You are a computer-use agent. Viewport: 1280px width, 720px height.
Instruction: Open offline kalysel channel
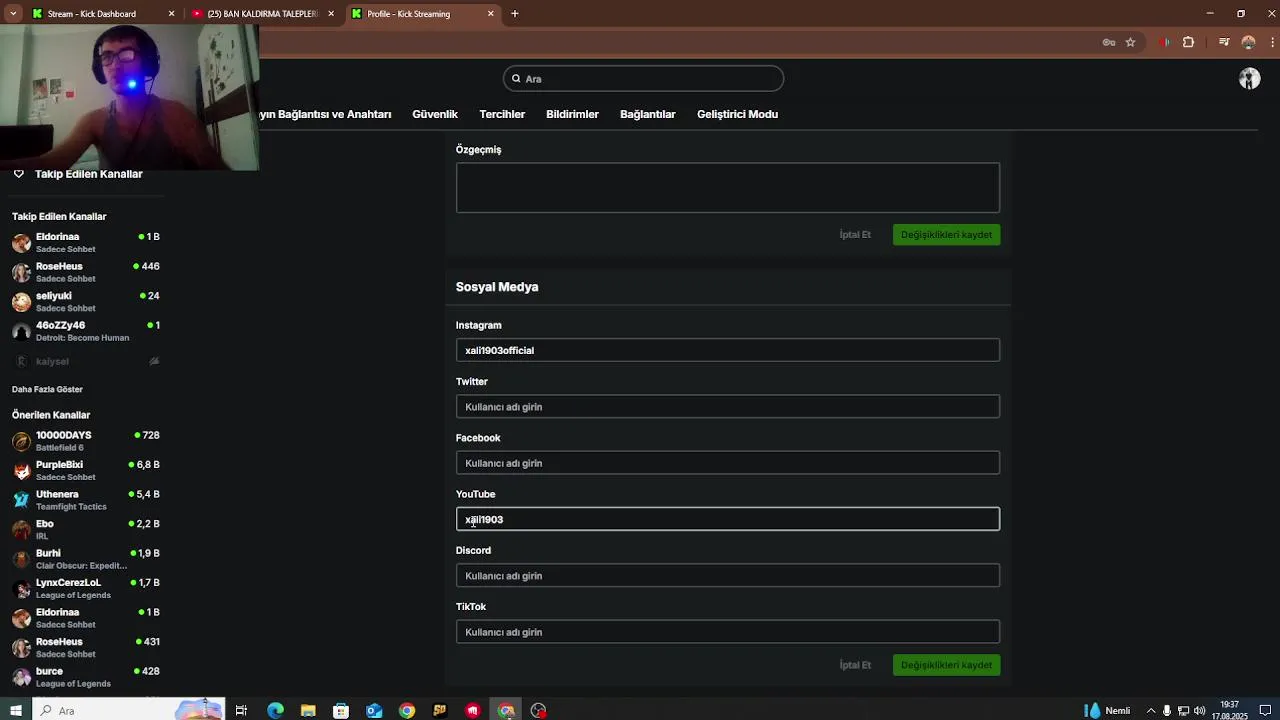(85, 361)
